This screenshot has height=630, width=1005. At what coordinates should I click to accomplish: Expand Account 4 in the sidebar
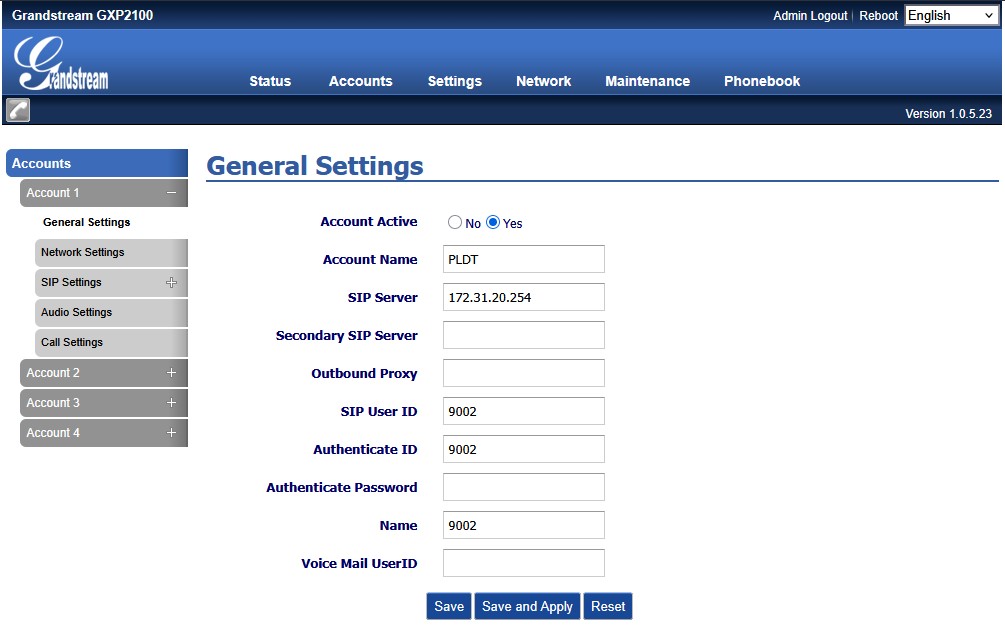click(x=104, y=433)
